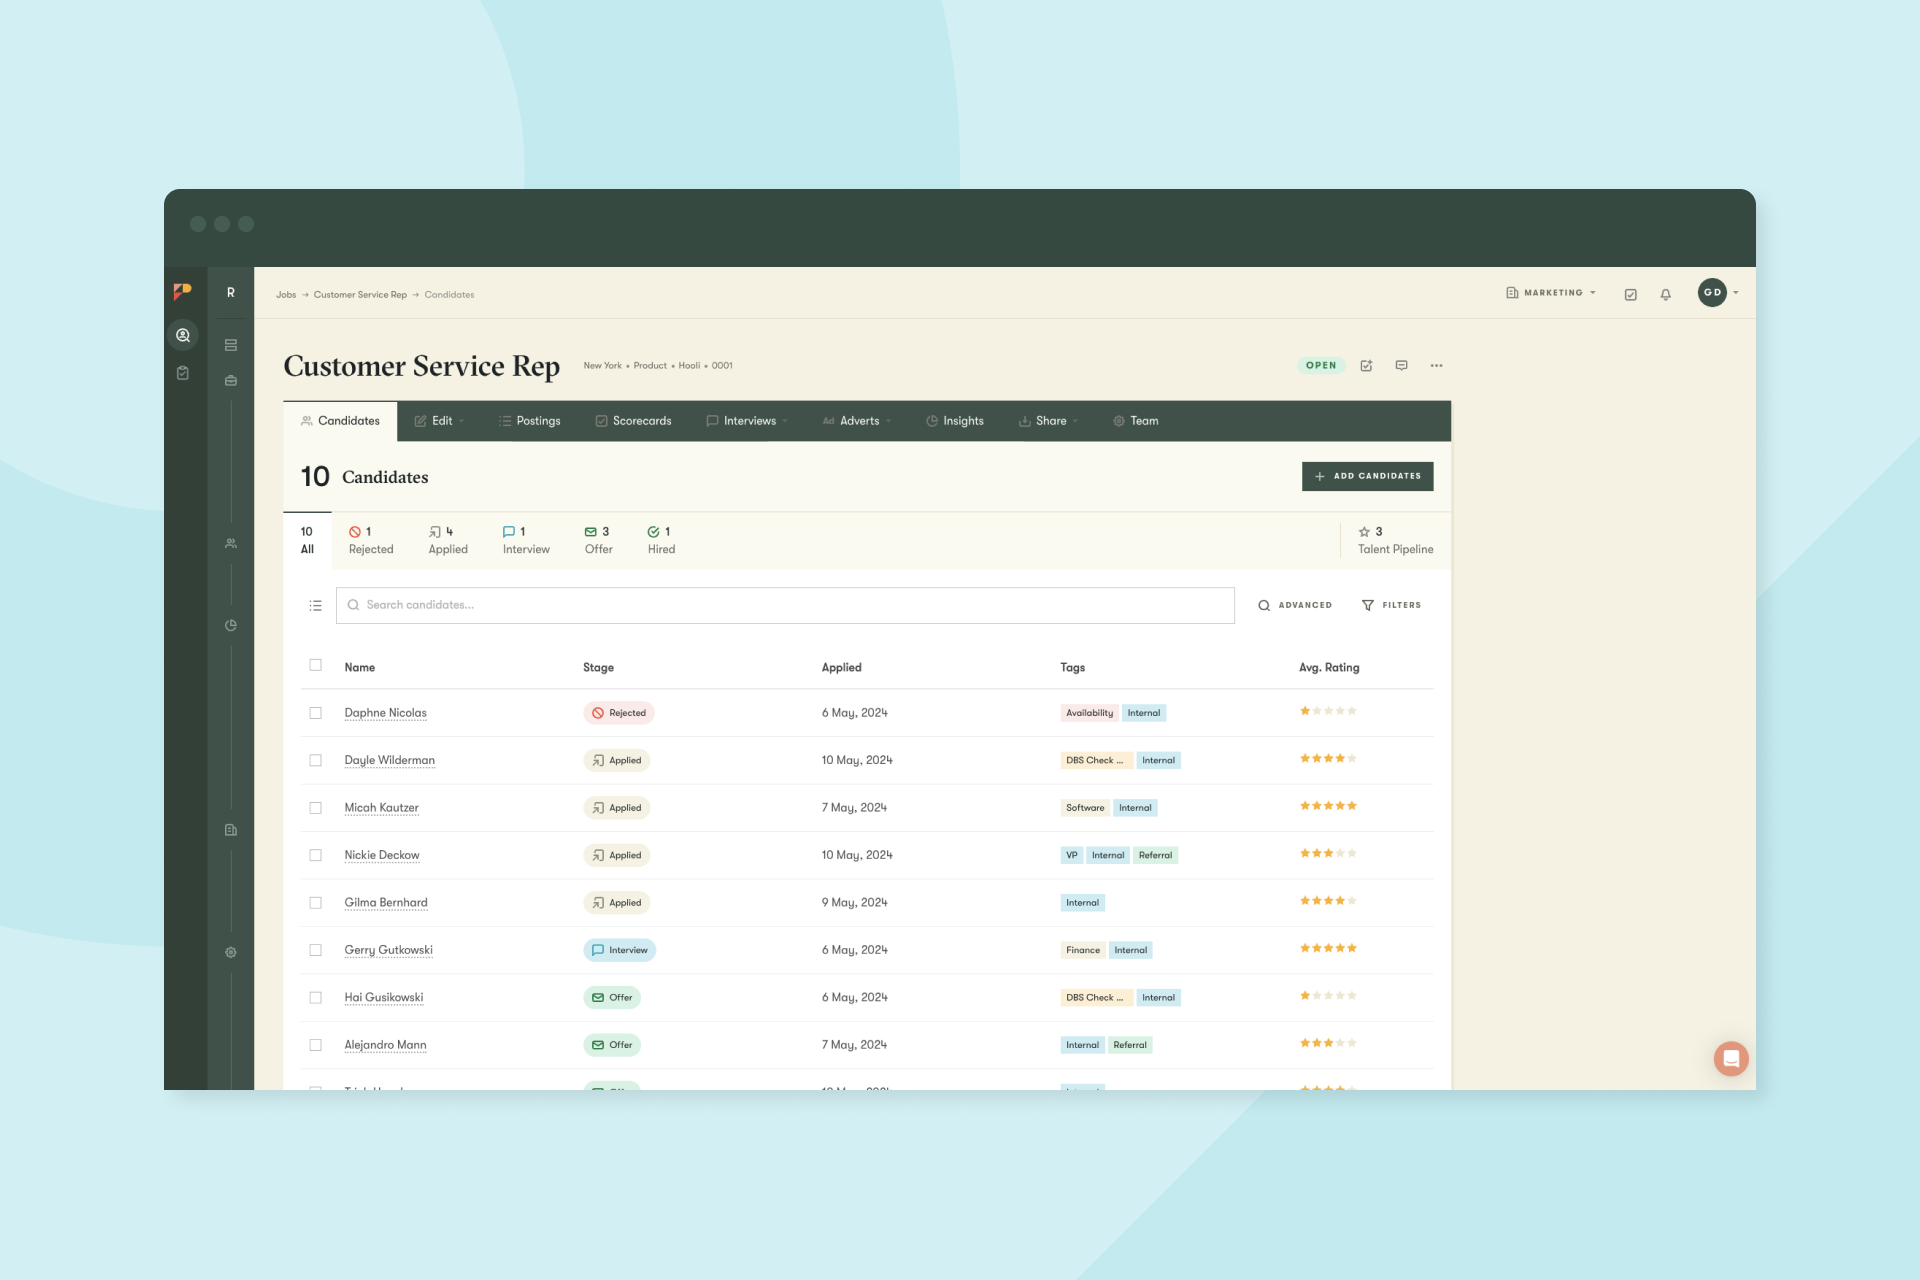Screen dimensions: 1920x1280
Task: Expand the Marketing workspace dropdown
Action: (x=1551, y=293)
